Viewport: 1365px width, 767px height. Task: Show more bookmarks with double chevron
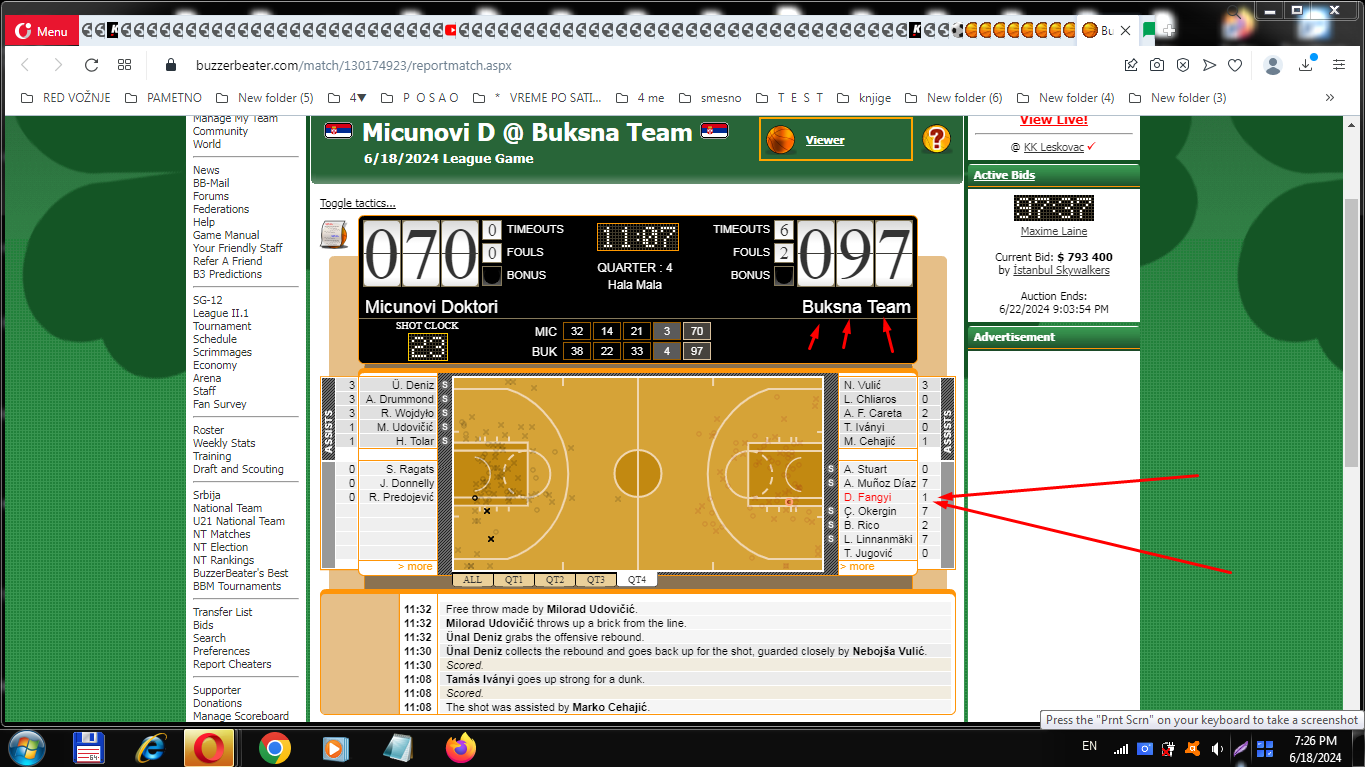point(1329,97)
